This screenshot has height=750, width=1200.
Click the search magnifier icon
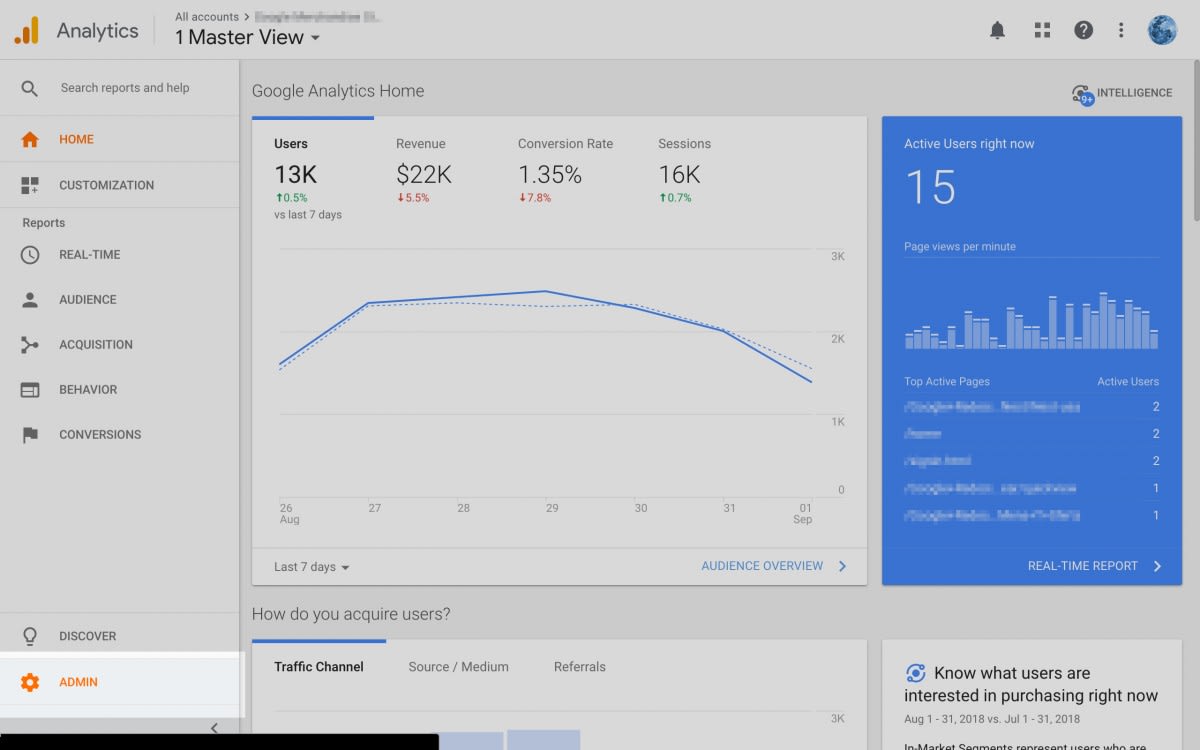[30, 88]
